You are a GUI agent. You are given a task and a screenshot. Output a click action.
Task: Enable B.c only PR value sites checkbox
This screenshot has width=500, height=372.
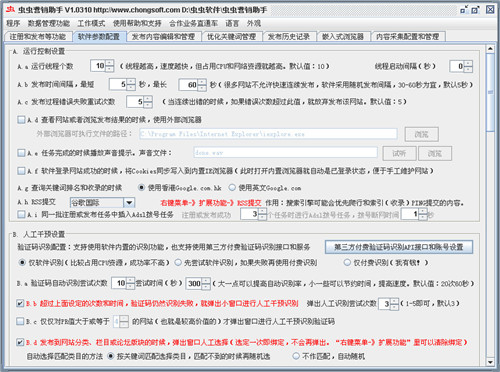[20, 321]
